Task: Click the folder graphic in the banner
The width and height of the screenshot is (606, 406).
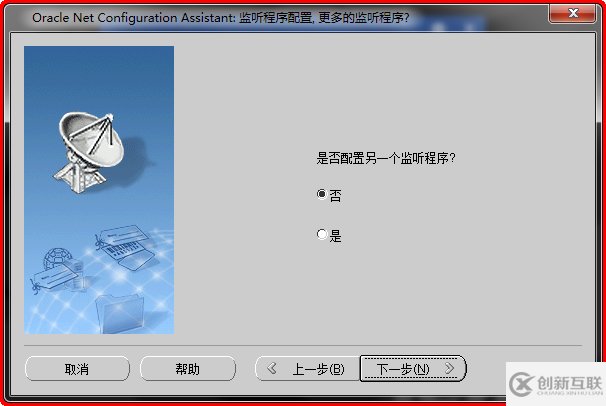Action: [x=120, y=314]
